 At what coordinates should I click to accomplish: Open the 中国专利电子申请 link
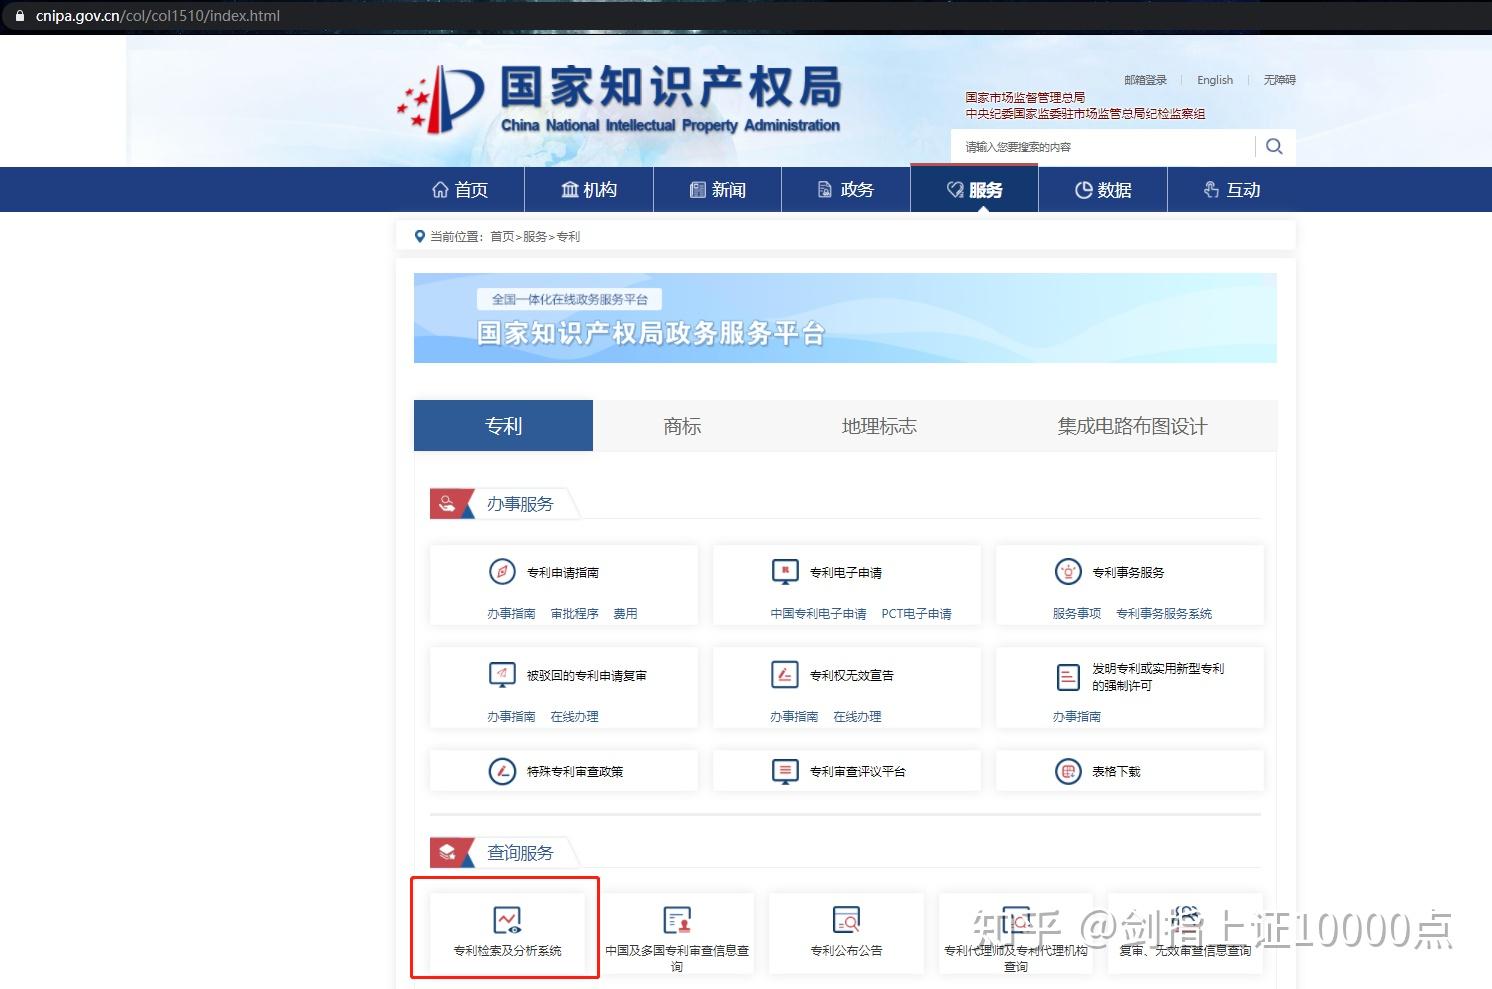[x=818, y=613]
